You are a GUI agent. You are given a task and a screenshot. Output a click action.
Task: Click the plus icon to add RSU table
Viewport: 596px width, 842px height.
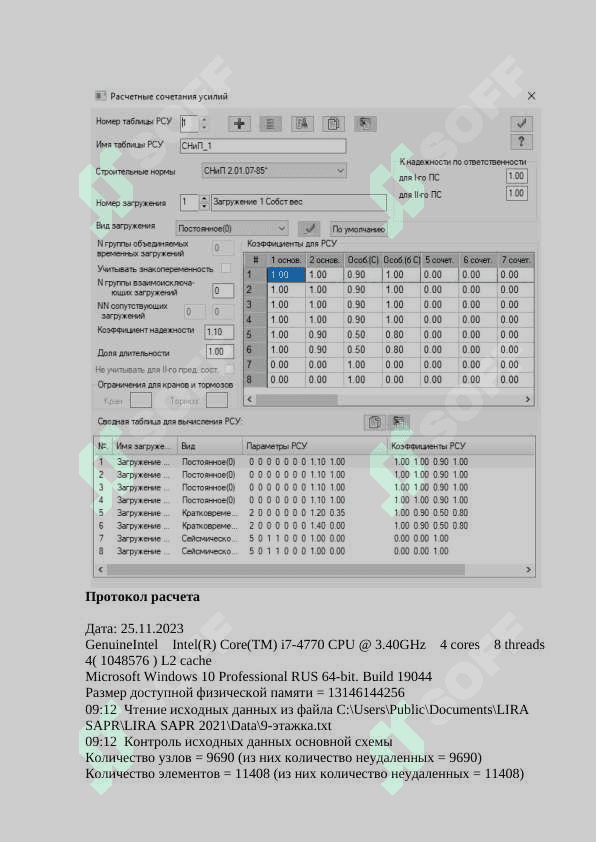coord(239,124)
